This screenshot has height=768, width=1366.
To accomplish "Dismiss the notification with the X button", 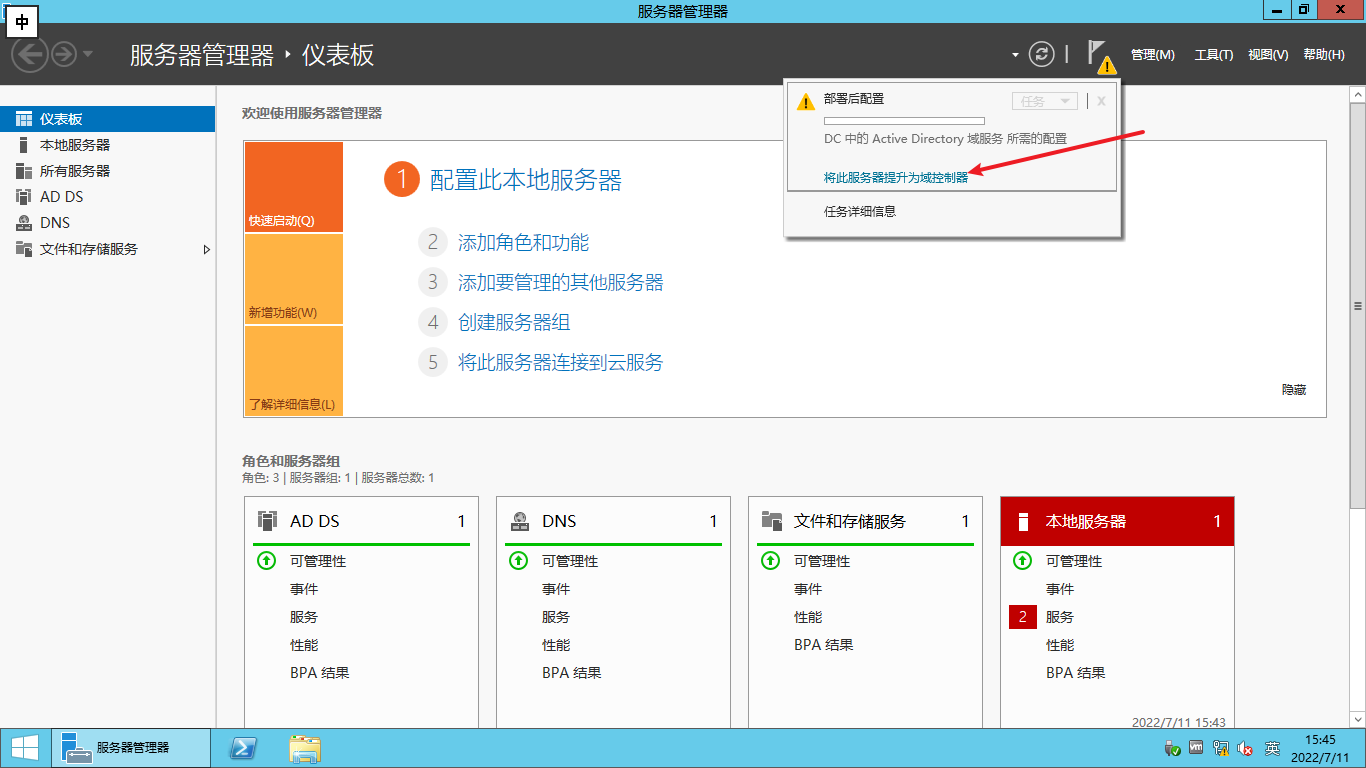I will pos(1101,101).
